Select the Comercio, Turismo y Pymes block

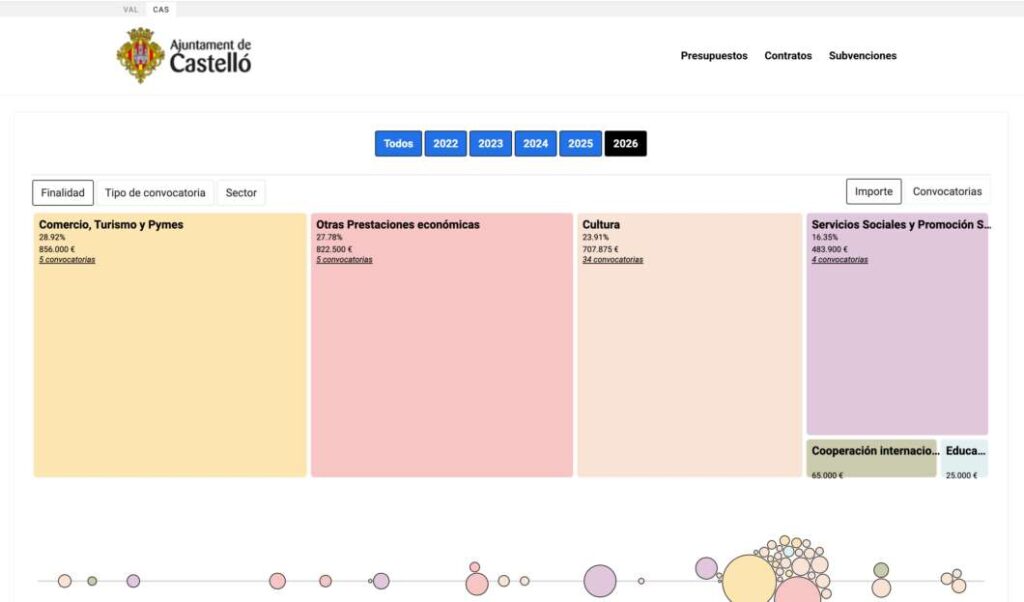(x=170, y=345)
